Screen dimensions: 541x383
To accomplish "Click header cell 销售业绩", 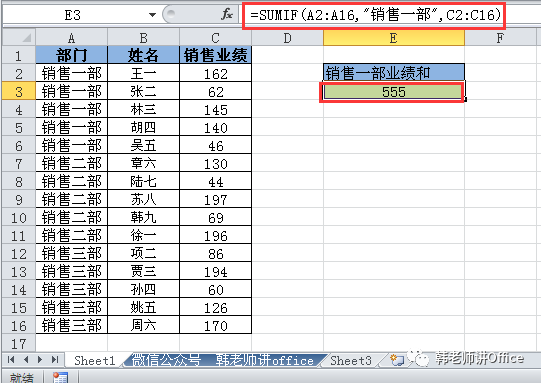I will (216, 55).
